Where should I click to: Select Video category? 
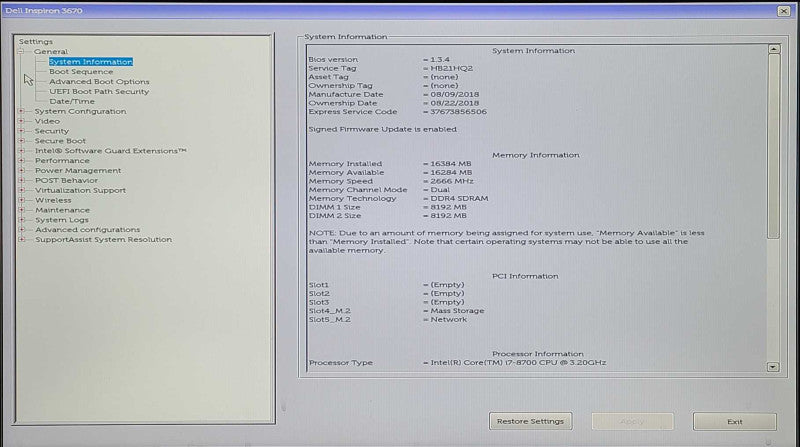(47, 121)
